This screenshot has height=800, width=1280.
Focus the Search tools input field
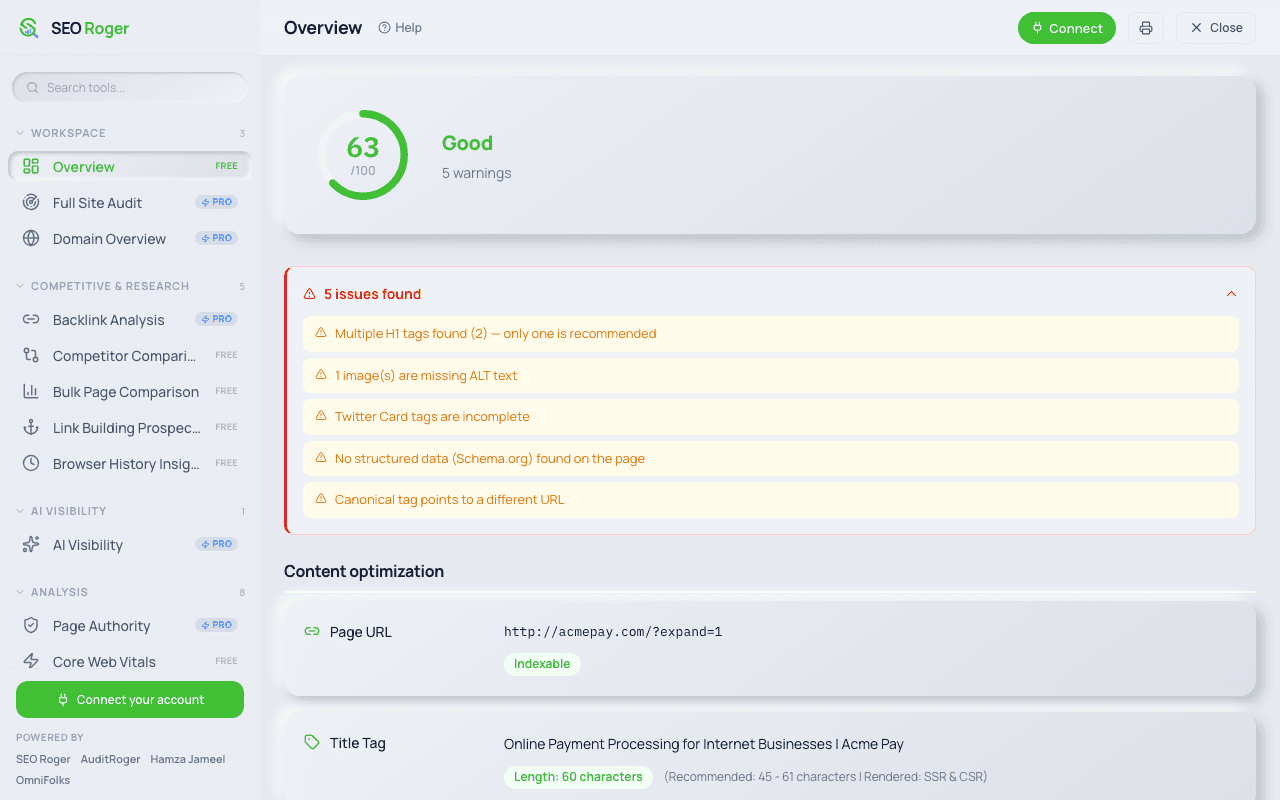(x=130, y=88)
